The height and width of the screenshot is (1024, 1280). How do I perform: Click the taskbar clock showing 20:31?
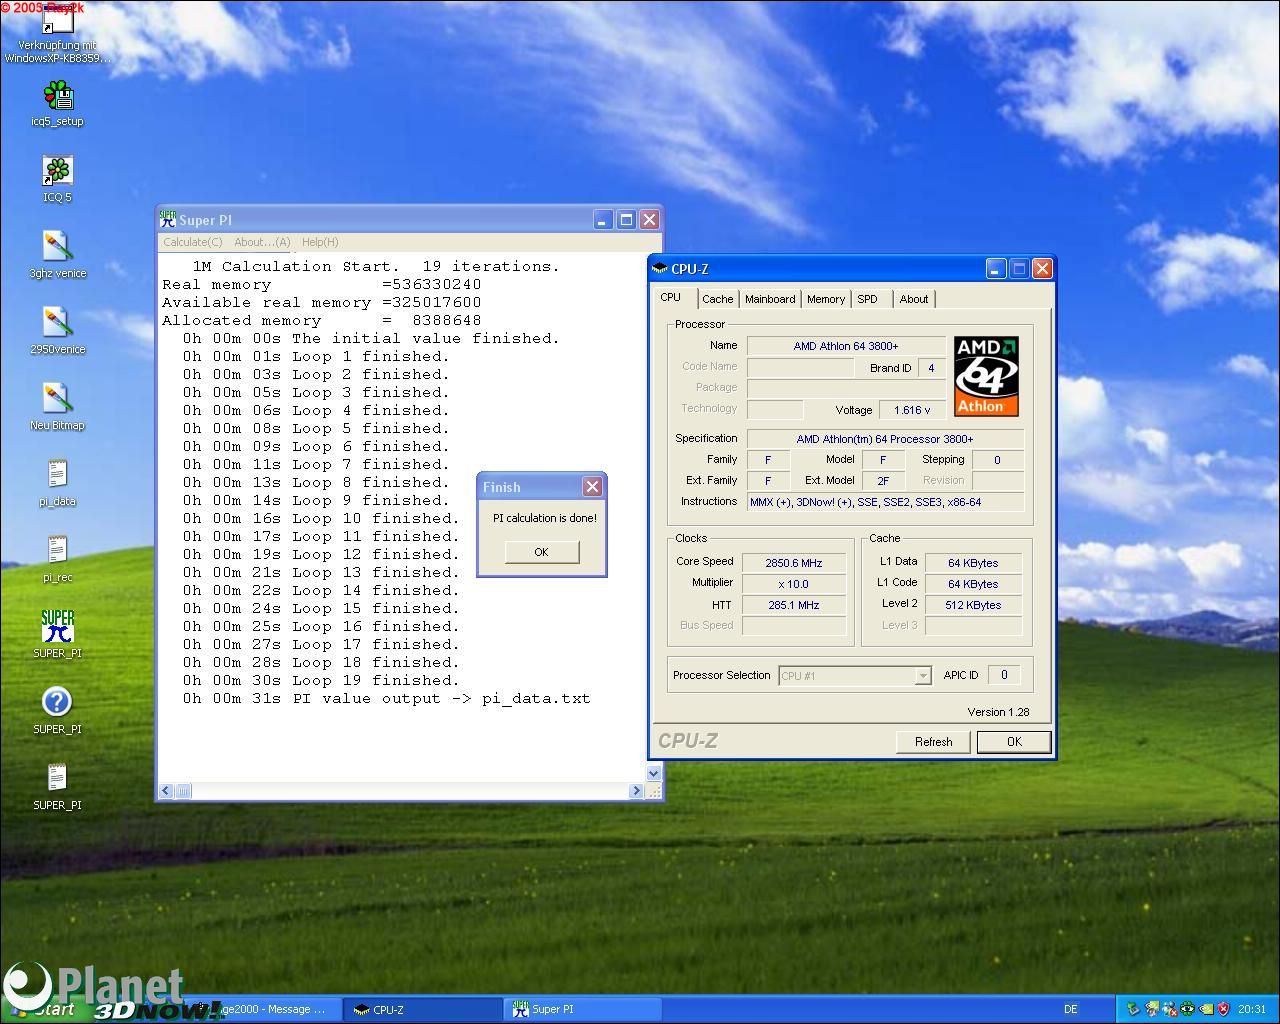pos(1252,1010)
